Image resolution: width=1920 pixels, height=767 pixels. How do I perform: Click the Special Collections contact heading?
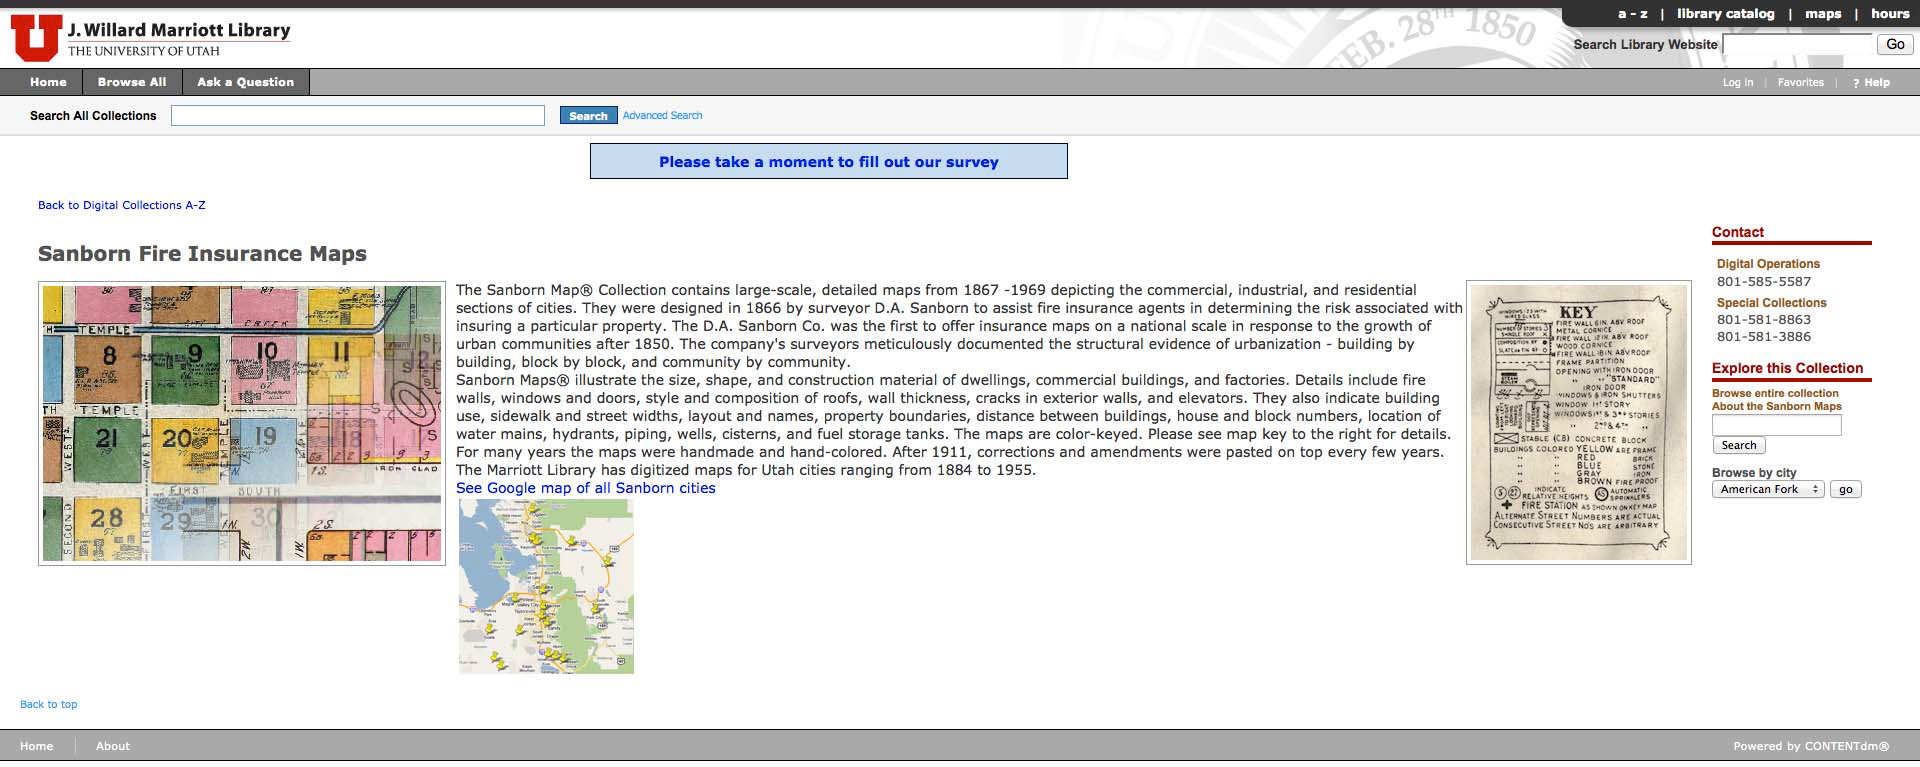tap(1771, 303)
